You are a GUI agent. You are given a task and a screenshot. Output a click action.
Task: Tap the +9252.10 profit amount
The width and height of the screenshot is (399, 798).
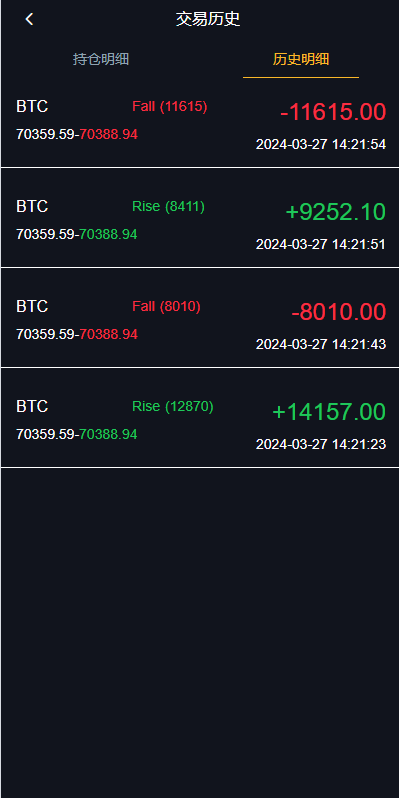tap(335, 212)
